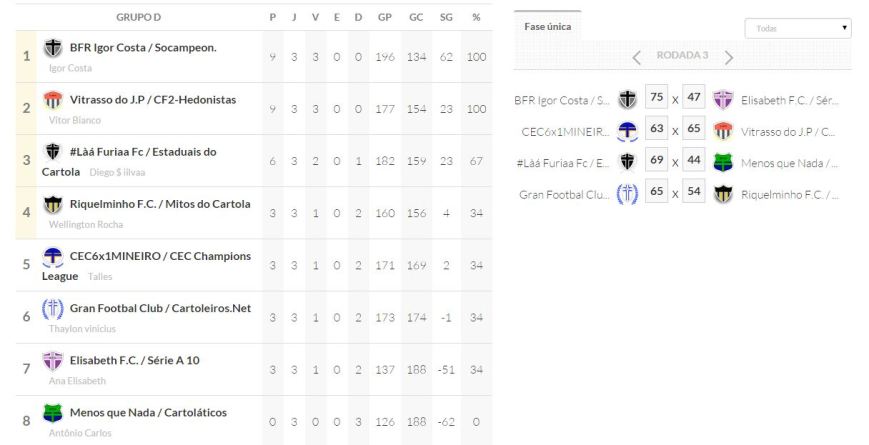Click #Làá Furiaa Fc crest in standings
Viewport: 869px width, 445px height.
[53, 152]
